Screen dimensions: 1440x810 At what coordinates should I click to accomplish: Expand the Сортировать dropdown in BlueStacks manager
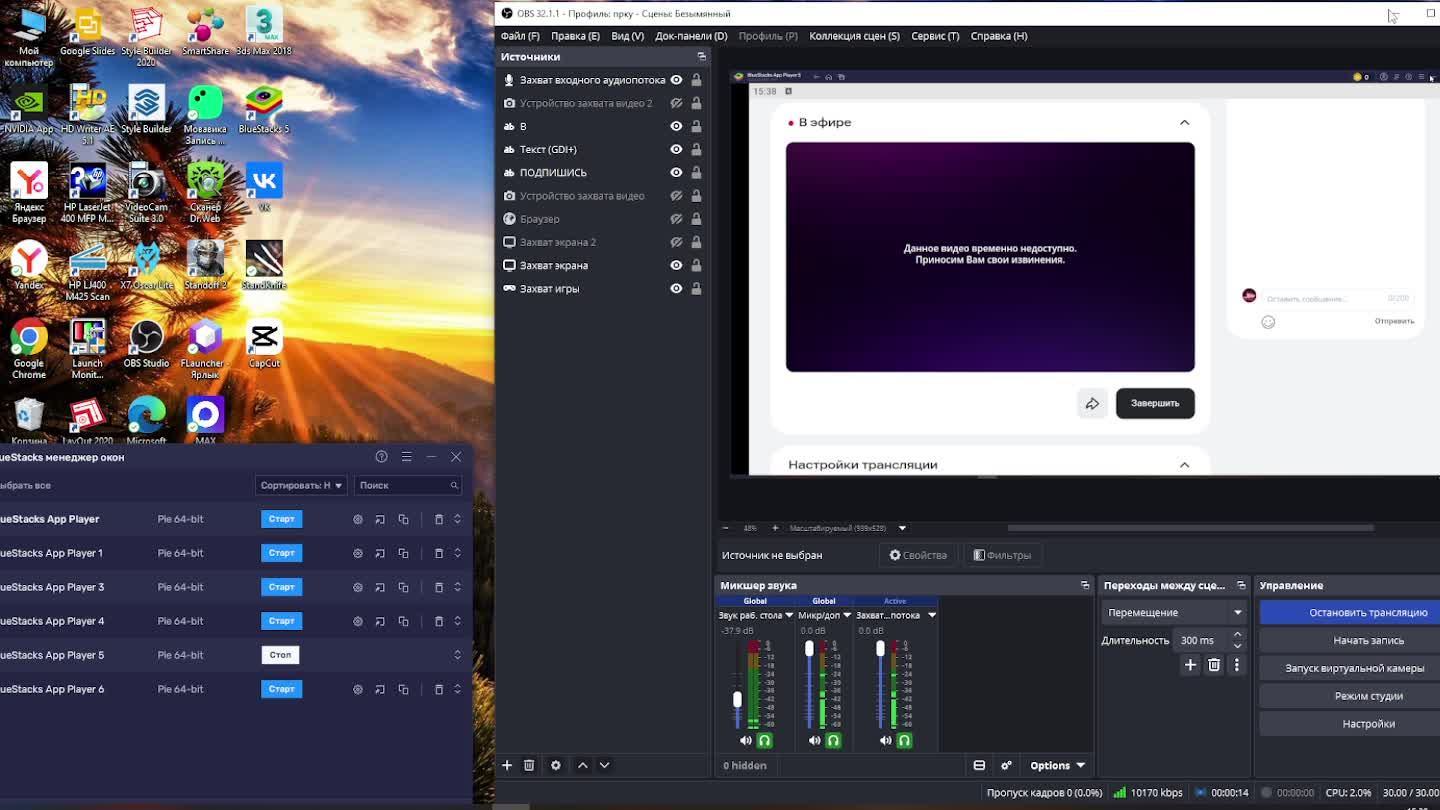301,485
